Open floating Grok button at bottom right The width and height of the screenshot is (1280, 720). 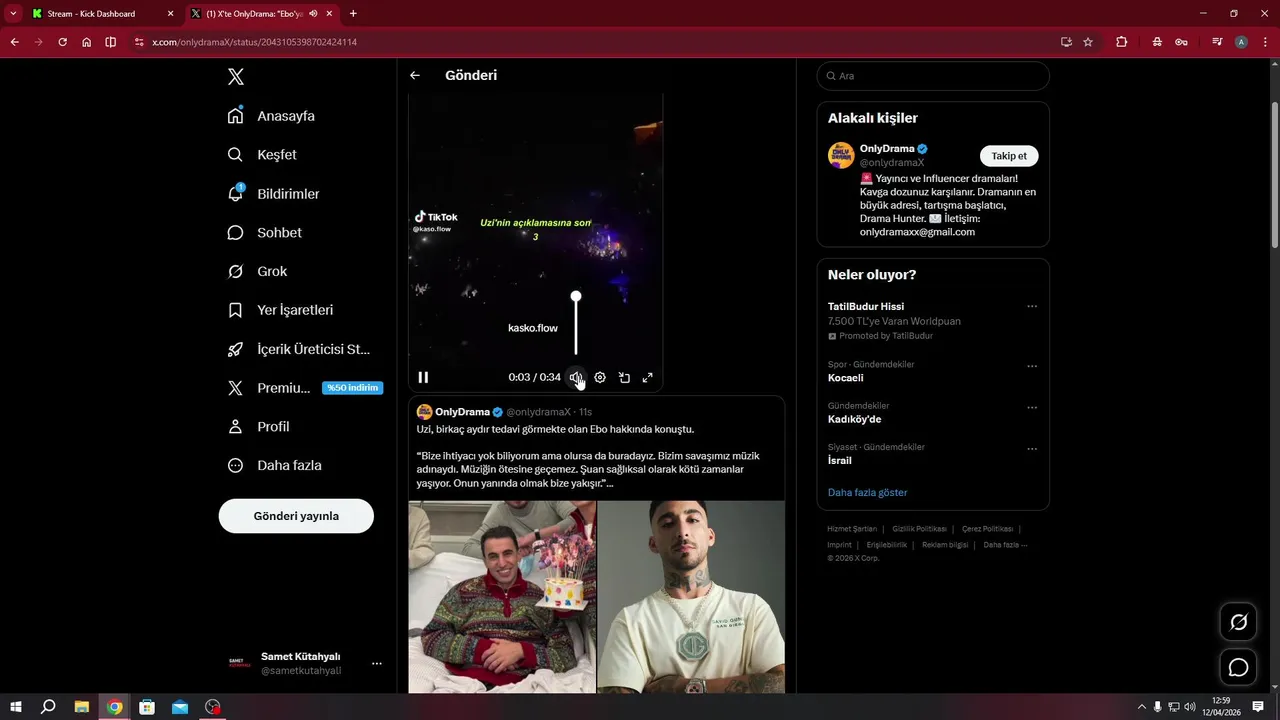click(x=1238, y=622)
